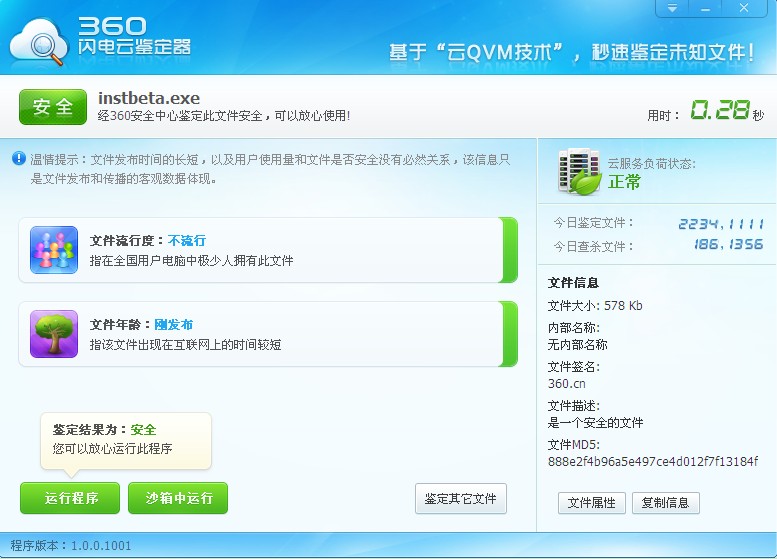This screenshot has width=777, height=559.
Task: Click the 云QVM技术 slogan in the header
Action: pyautogui.click(x=500, y=52)
